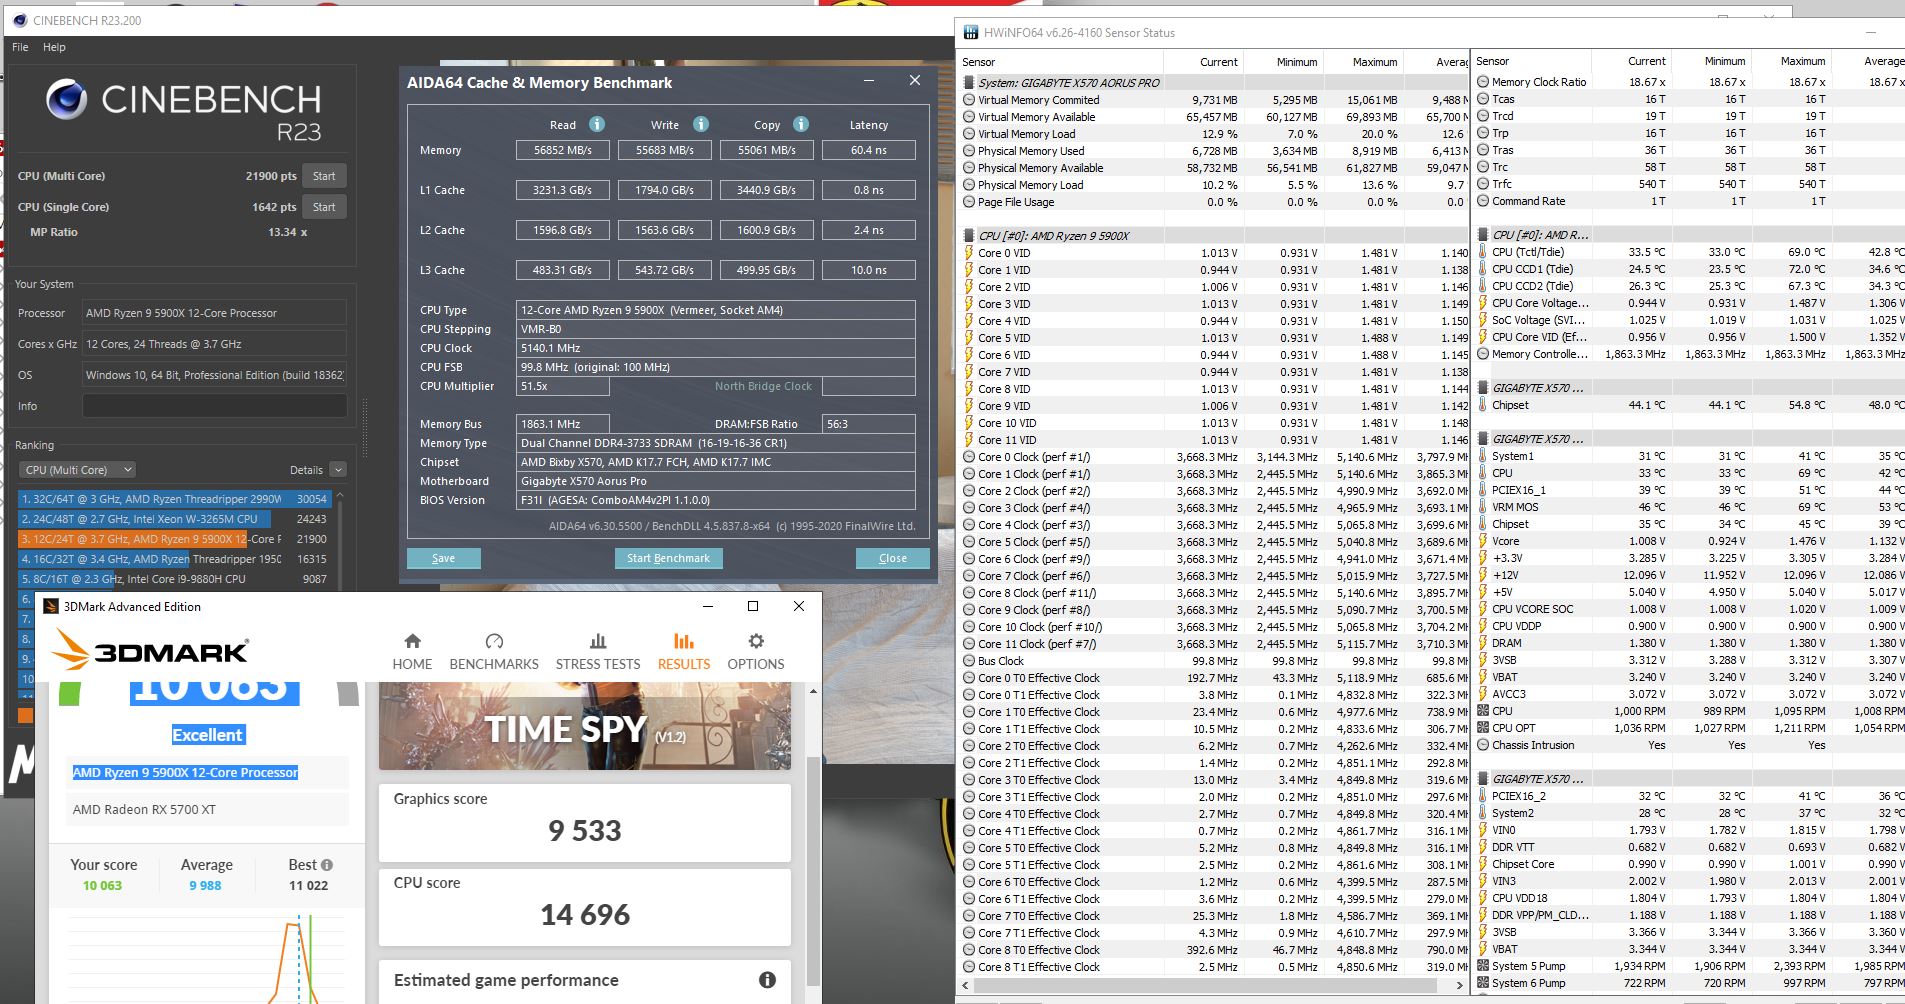Image resolution: width=1905 pixels, height=1004 pixels.
Task: Select the +12V voltage row in HWiNFO
Action: 1690,575
